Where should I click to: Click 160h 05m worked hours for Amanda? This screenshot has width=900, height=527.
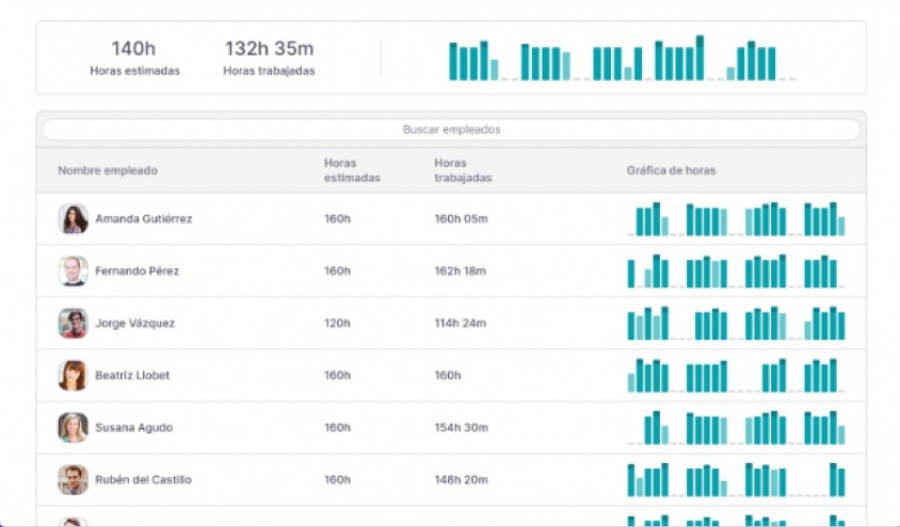461,219
